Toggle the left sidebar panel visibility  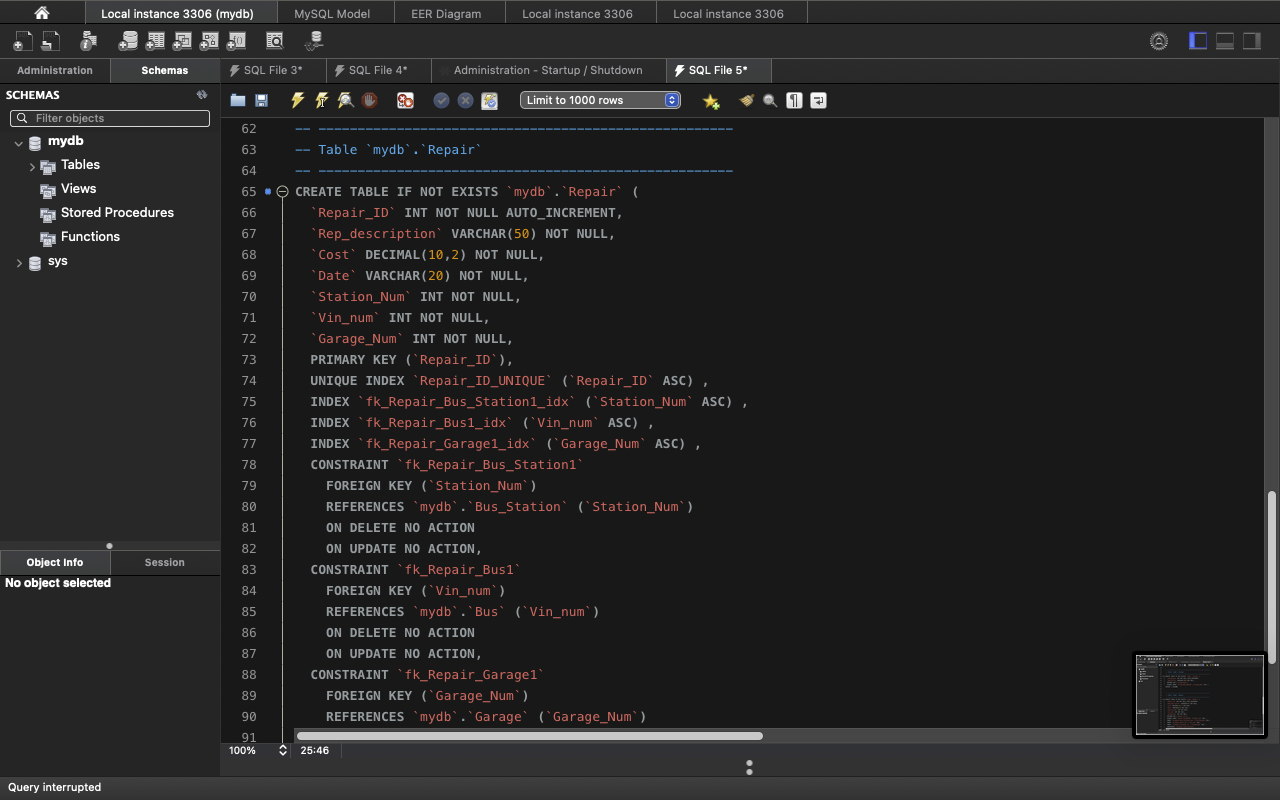click(1198, 41)
